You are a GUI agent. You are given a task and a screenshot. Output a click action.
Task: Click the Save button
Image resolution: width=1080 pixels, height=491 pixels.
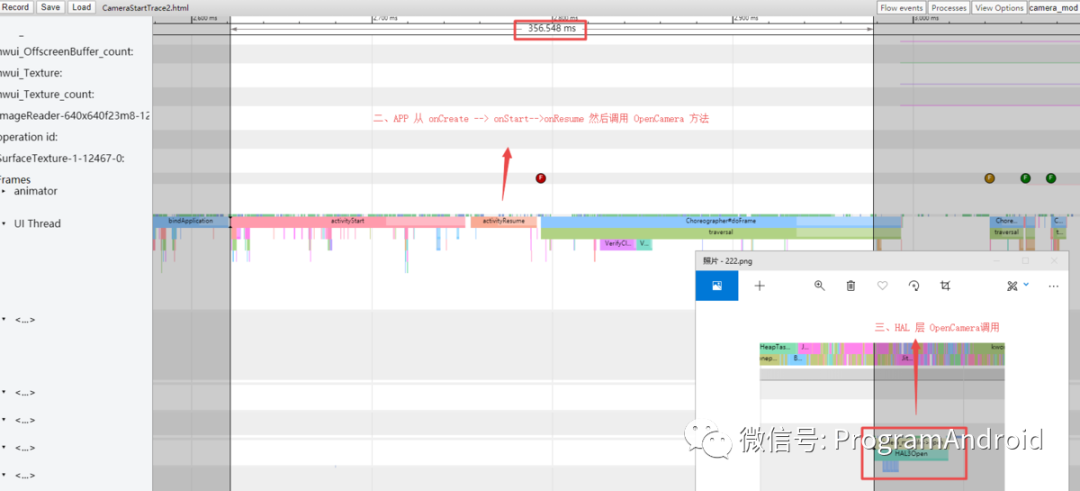(x=50, y=7)
